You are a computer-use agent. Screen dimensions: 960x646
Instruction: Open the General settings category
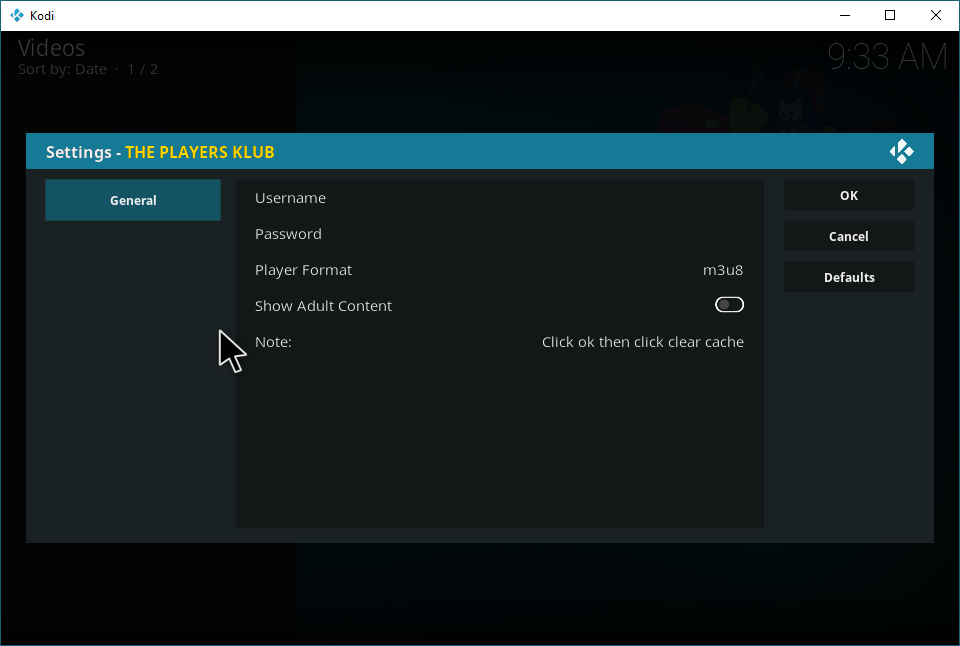click(x=133, y=200)
